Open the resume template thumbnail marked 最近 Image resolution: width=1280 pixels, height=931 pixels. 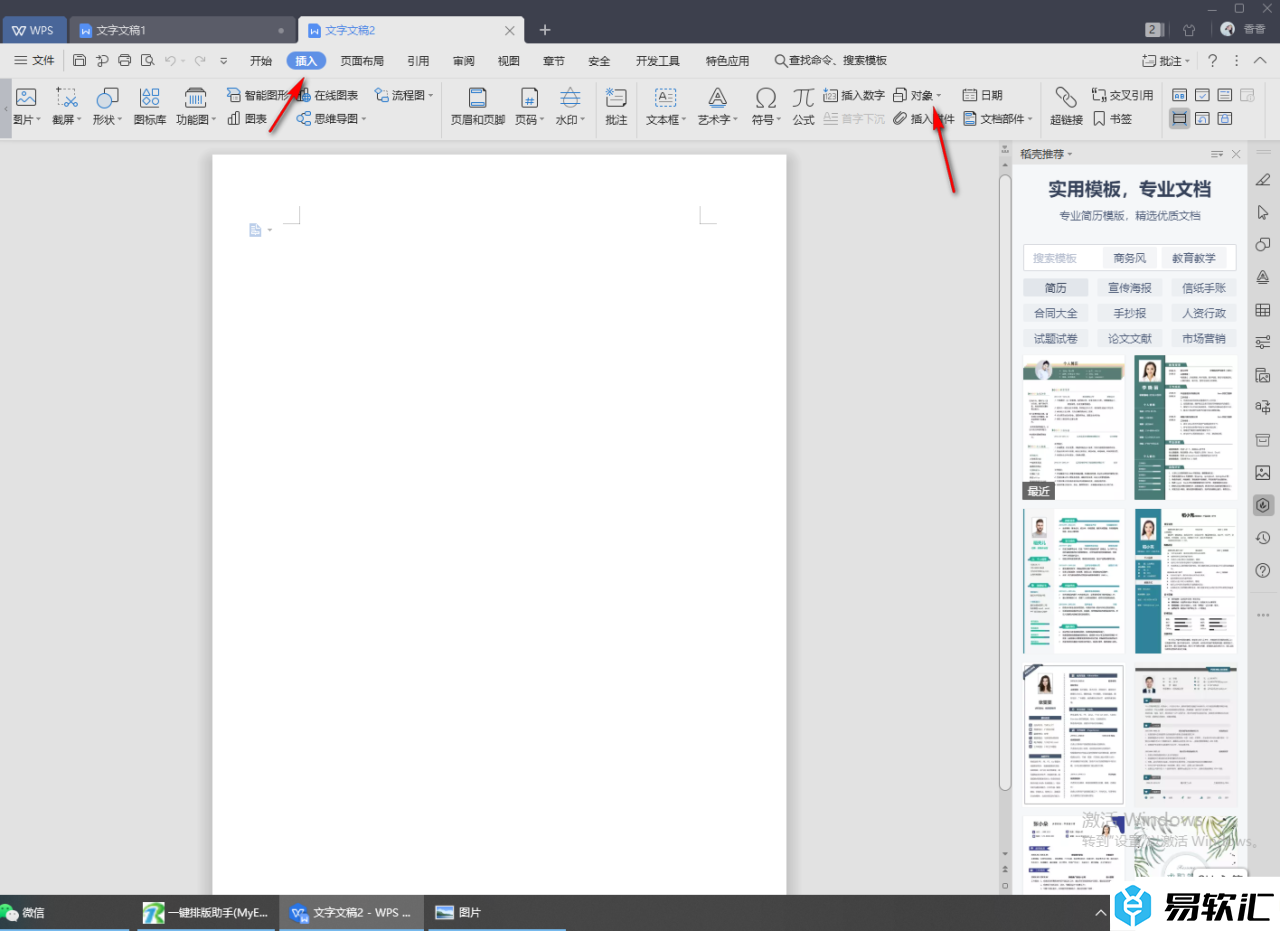coord(1074,427)
